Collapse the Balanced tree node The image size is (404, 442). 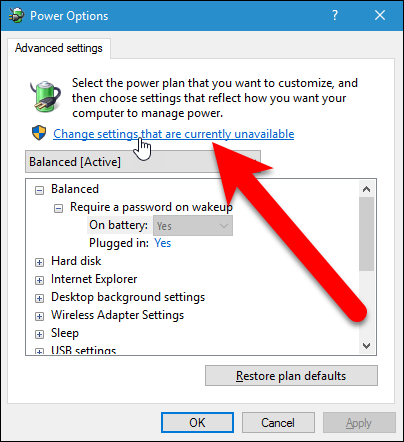(x=39, y=190)
